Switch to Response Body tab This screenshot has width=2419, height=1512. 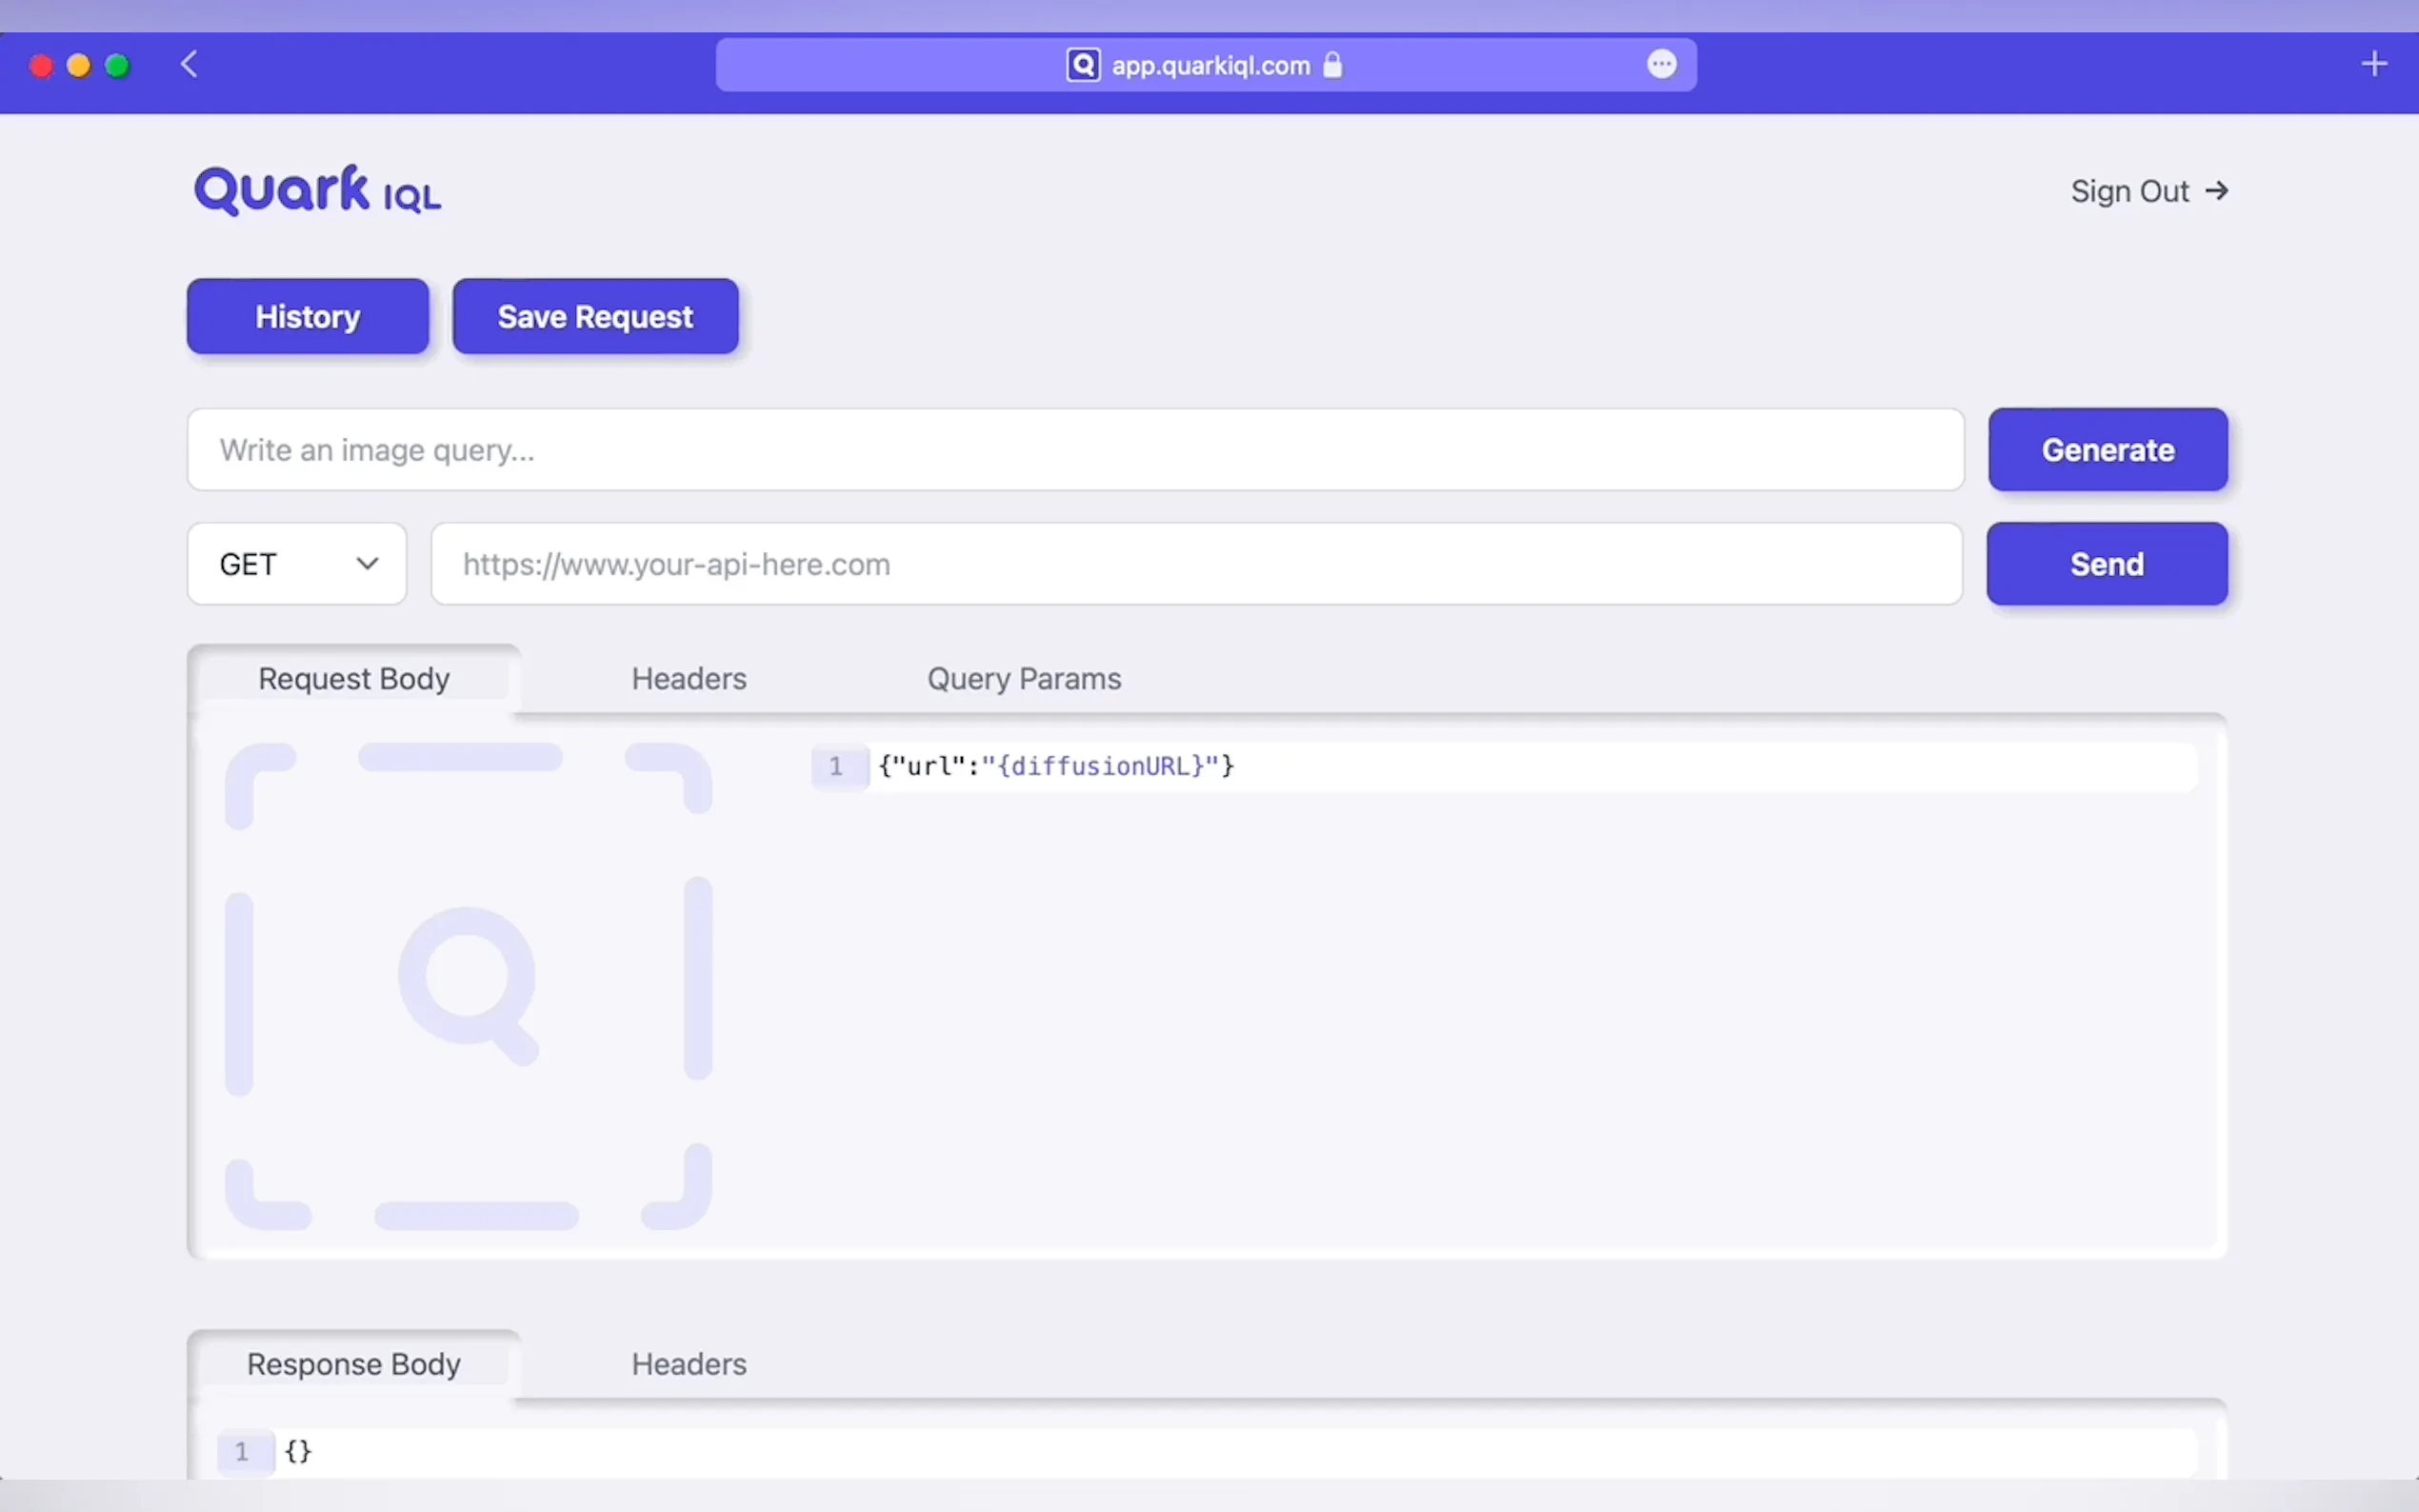click(x=354, y=1364)
